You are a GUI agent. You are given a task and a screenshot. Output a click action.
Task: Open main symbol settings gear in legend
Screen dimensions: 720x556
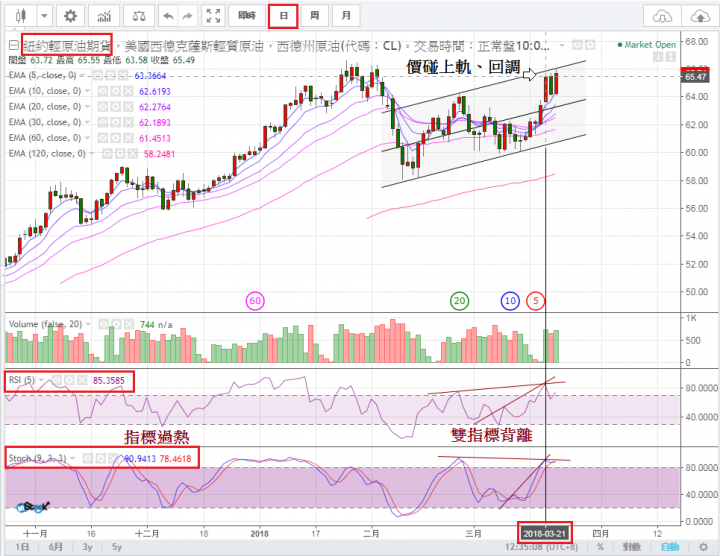pyautogui.click(x=590, y=45)
